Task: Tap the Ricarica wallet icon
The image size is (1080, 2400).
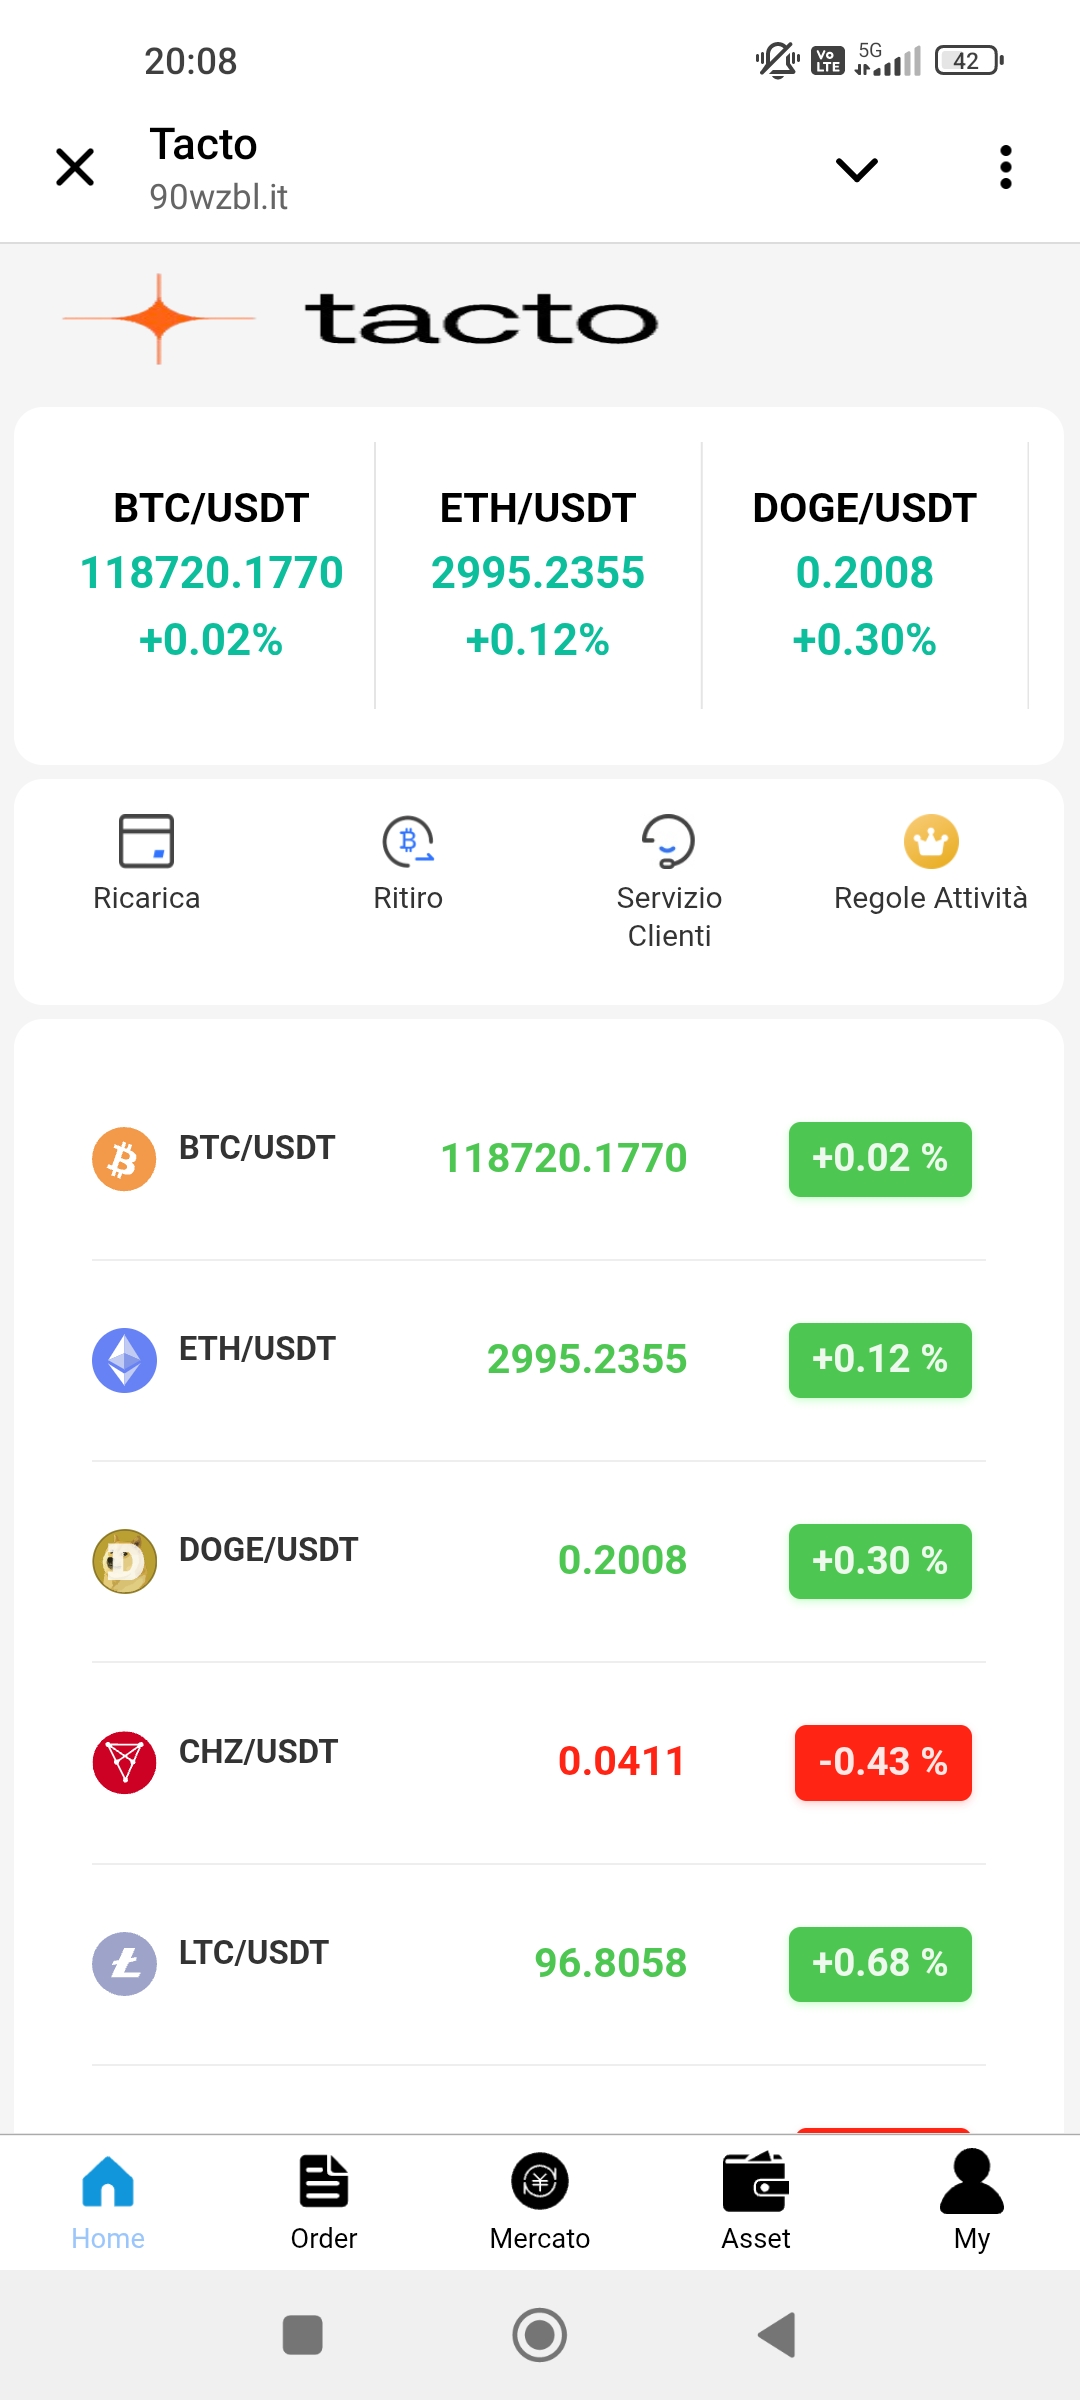Action: pyautogui.click(x=146, y=841)
